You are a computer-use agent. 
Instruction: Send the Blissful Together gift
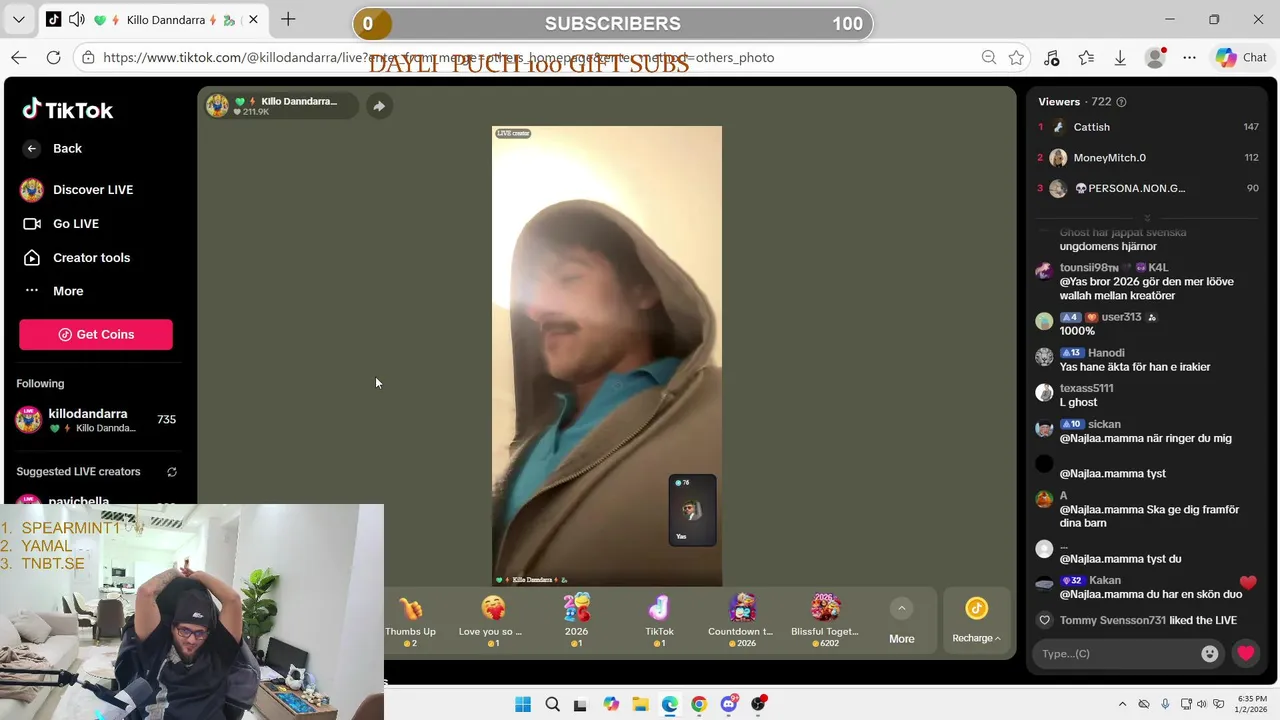coord(825,621)
